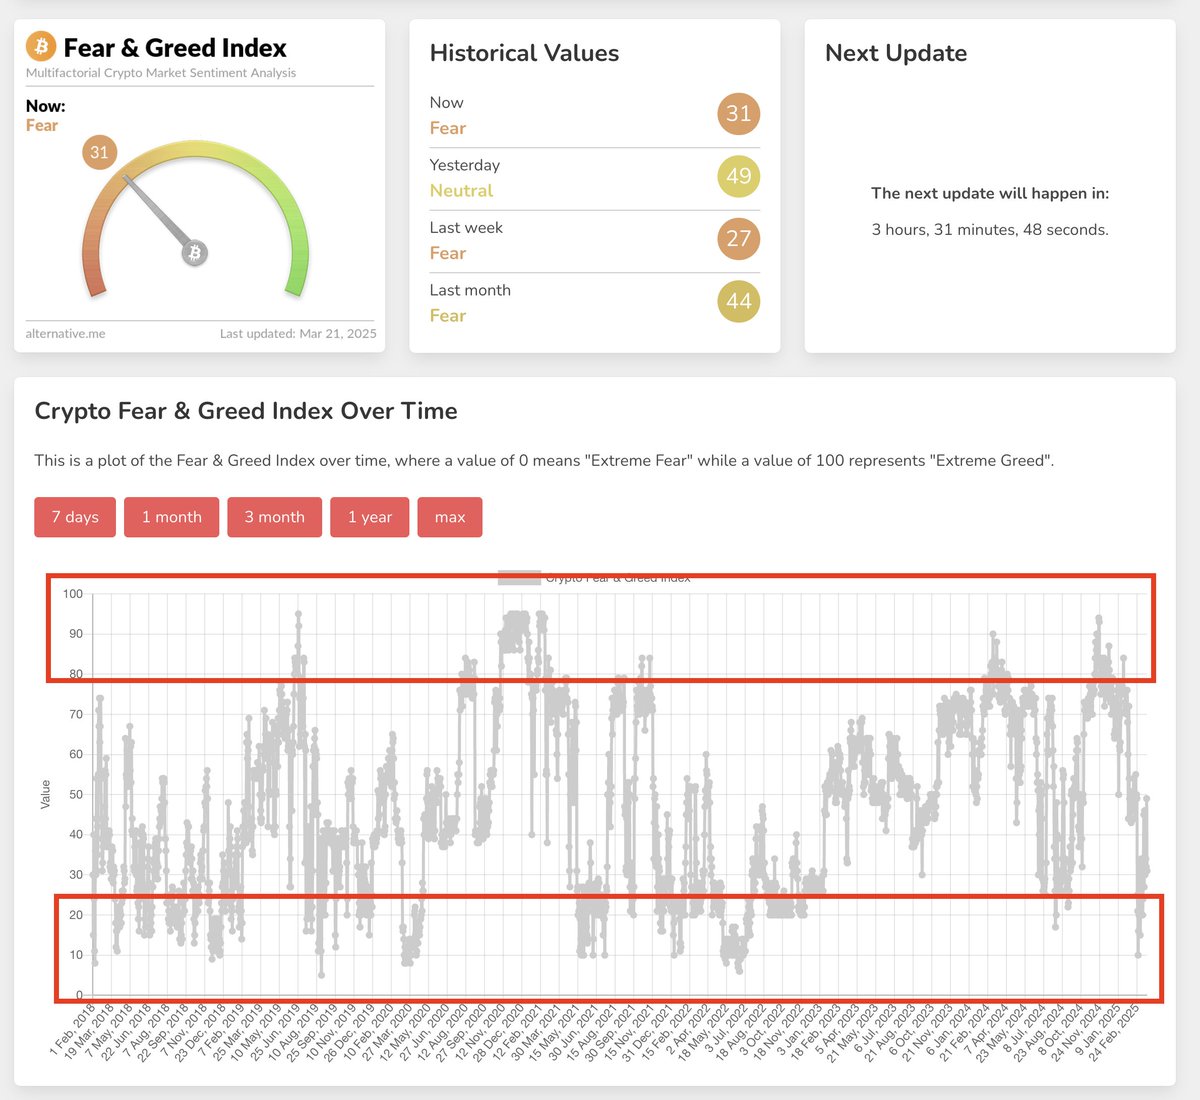Click the 'Last week' row label

click(466, 228)
